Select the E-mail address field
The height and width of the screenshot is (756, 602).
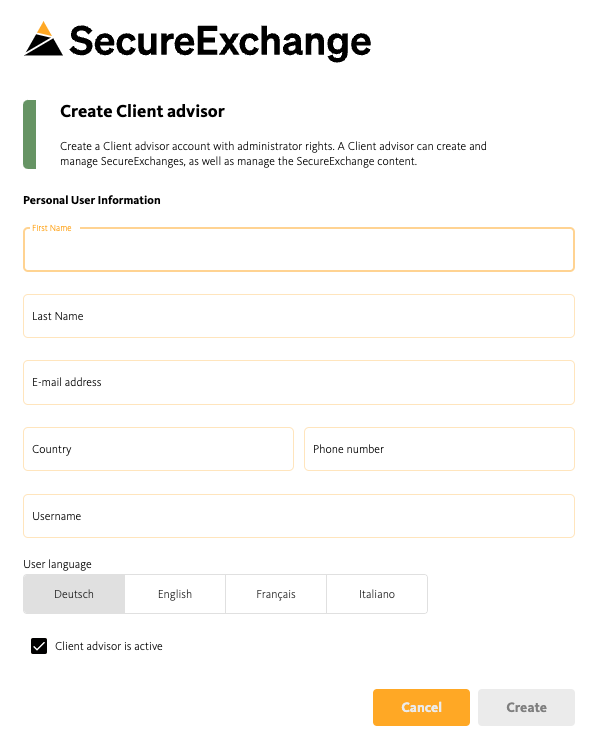click(x=299, y=383)
